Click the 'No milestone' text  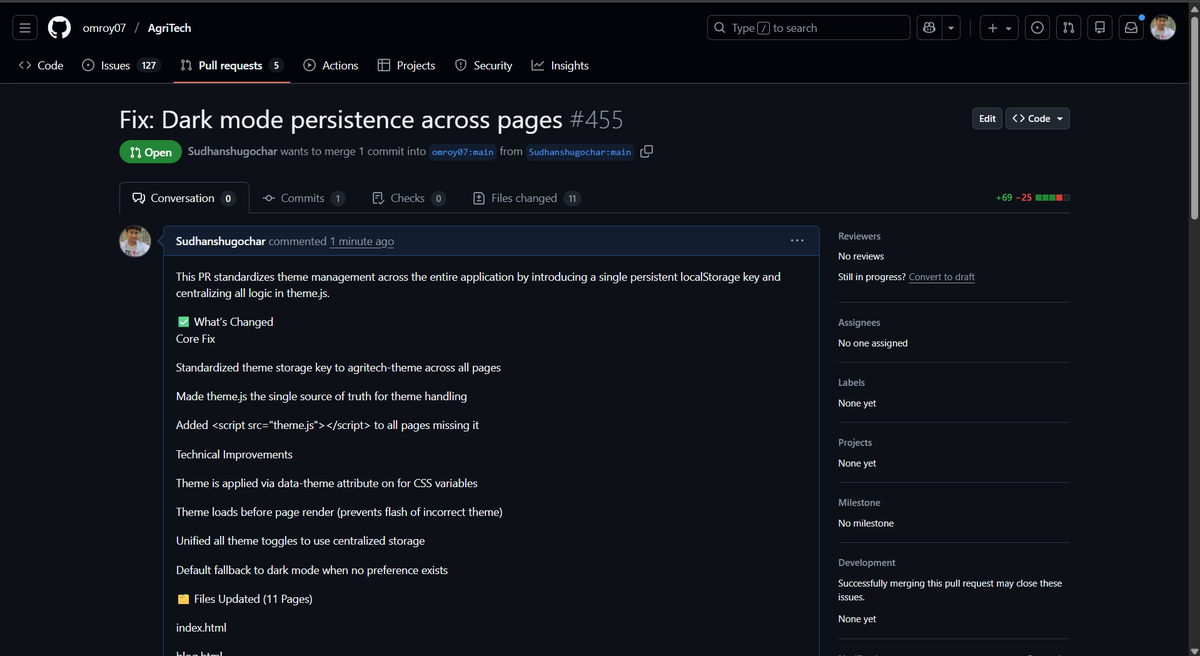click(866, 523)
